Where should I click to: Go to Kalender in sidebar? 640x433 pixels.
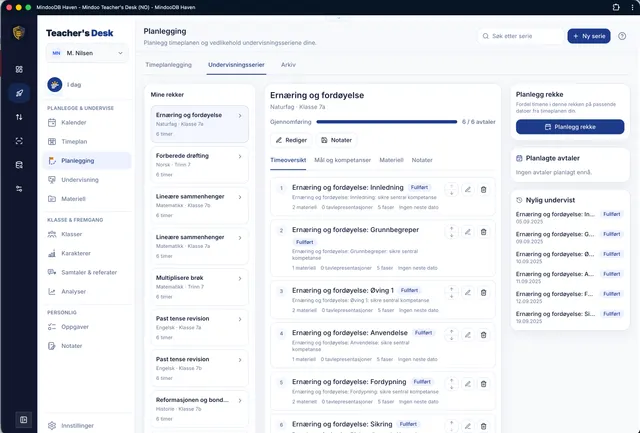point(88,122)
